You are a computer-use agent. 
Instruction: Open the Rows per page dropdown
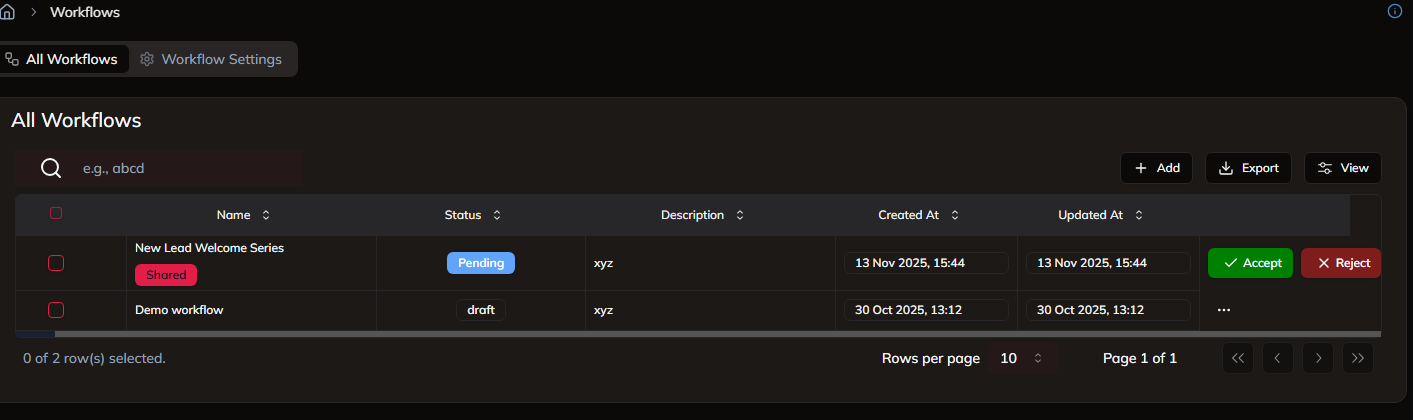point(1021,358)
